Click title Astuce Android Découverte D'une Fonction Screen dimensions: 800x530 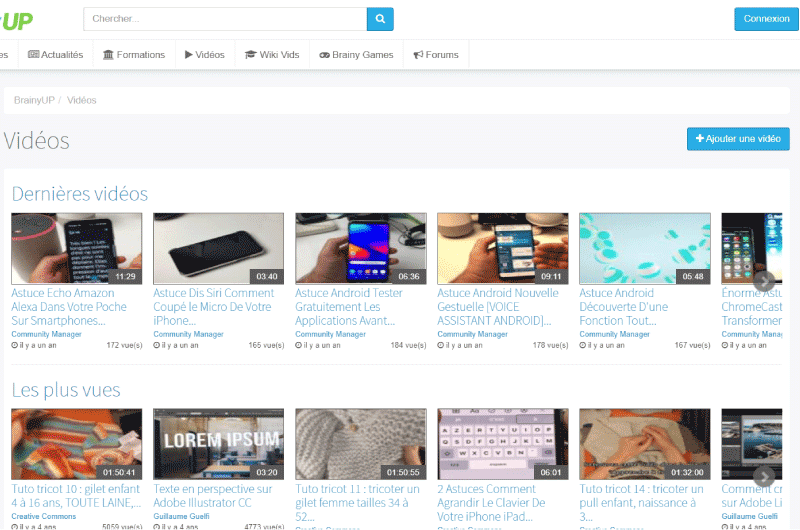coord(623,307)
